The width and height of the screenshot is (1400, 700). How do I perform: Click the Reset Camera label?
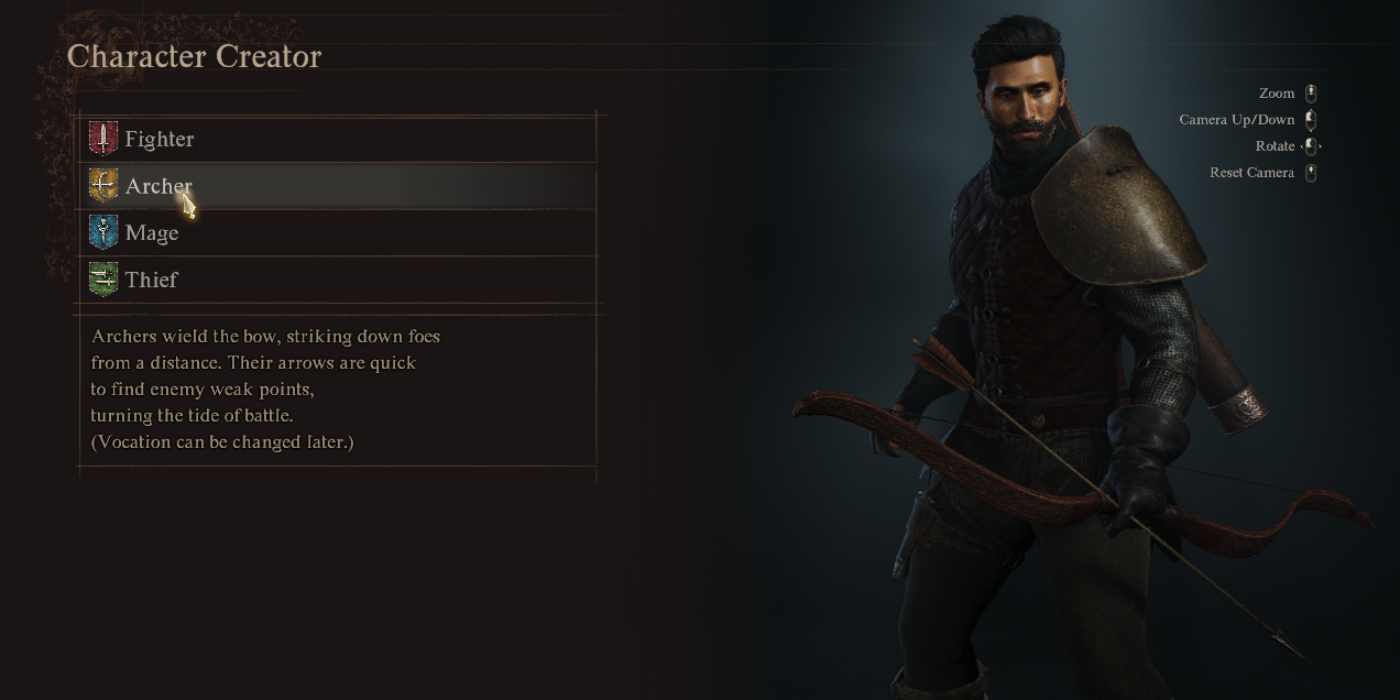point(1252,172)
